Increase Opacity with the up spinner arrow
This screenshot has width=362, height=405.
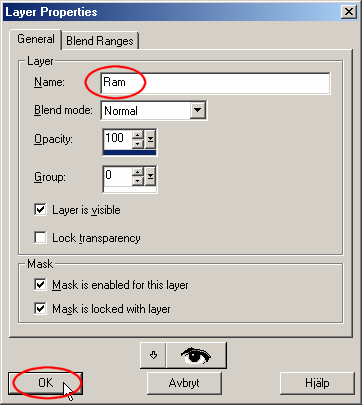138,135
